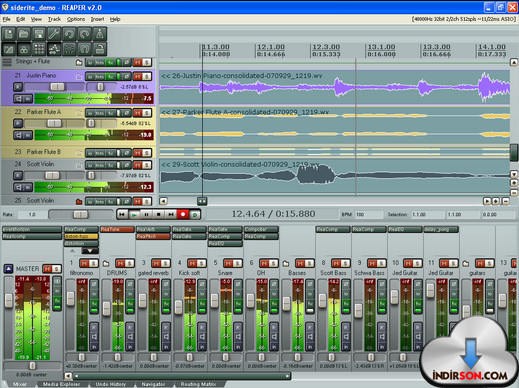519x388 pixels.
Task: Go to project start in transport
Action: click(x=122, y=214)
